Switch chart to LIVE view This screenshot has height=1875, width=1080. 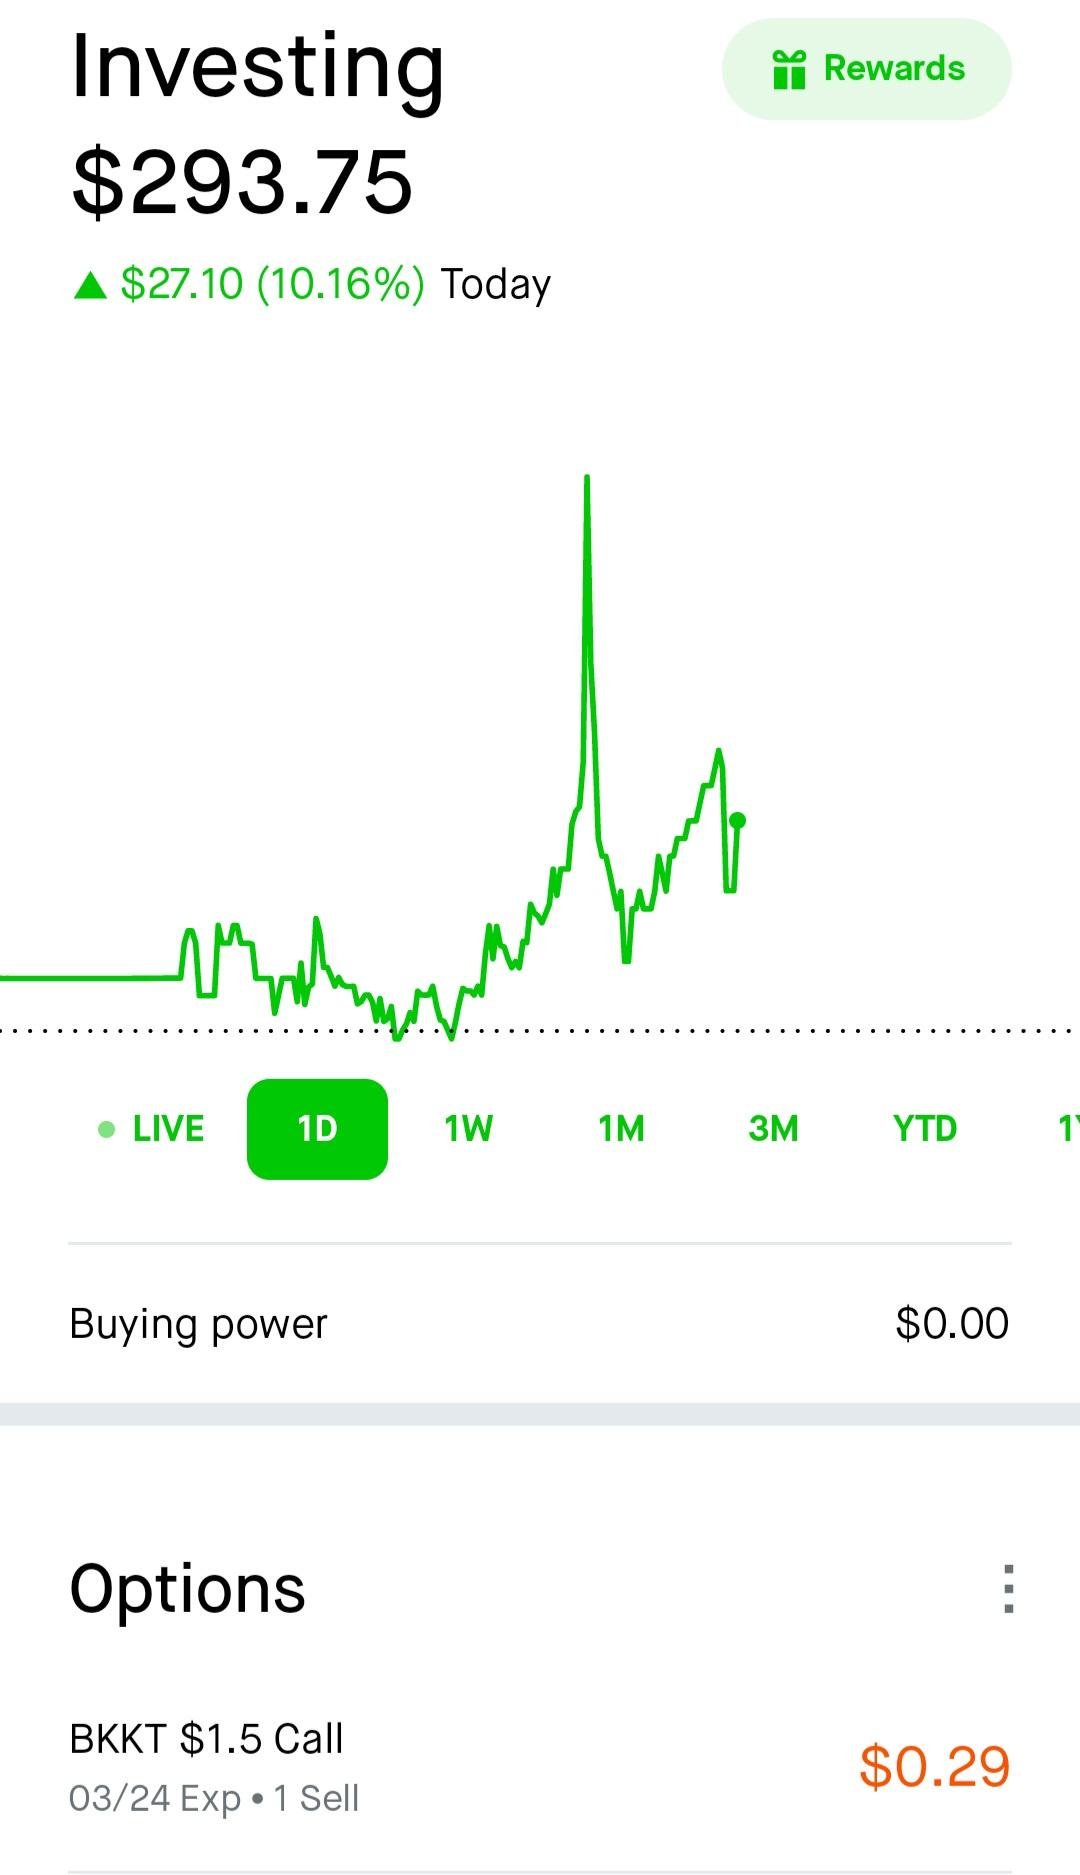[152, 1130]
